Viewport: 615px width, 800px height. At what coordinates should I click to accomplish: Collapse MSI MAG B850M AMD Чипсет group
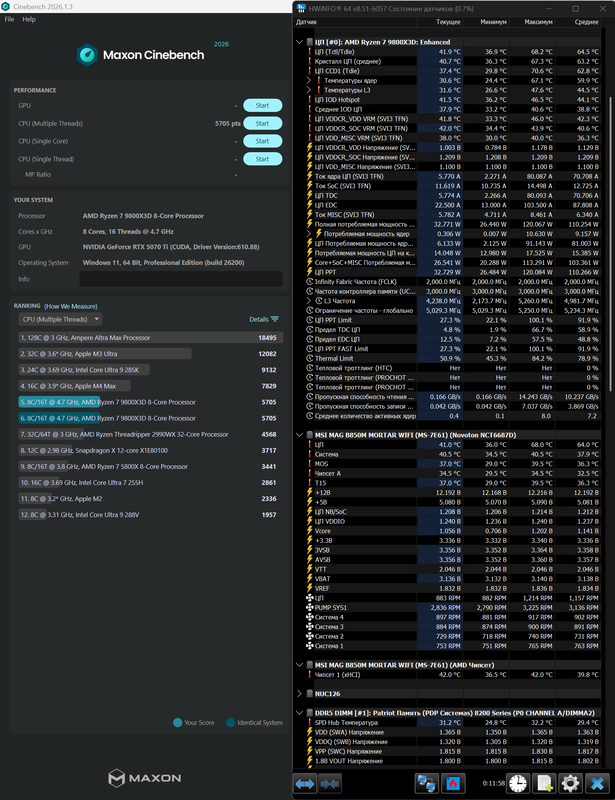pos(300,665)
